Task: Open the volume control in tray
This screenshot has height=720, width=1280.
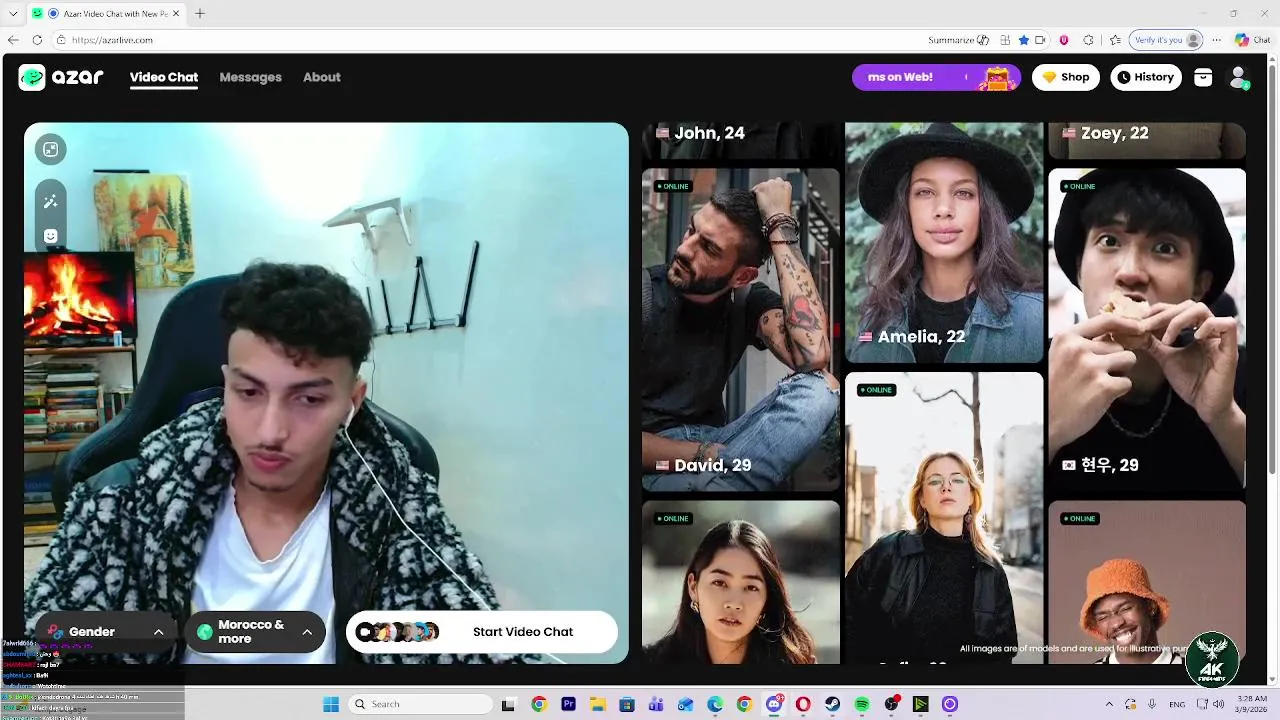Action: (x=1220, y=704)
